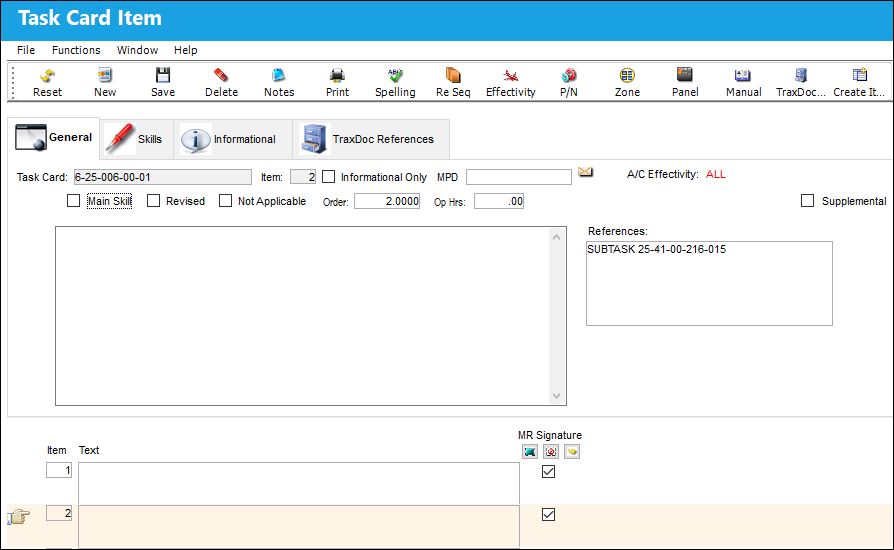Open the Effectivity airplane icon
The height and width of the screenshot is (550, 894).
point(511,75)
